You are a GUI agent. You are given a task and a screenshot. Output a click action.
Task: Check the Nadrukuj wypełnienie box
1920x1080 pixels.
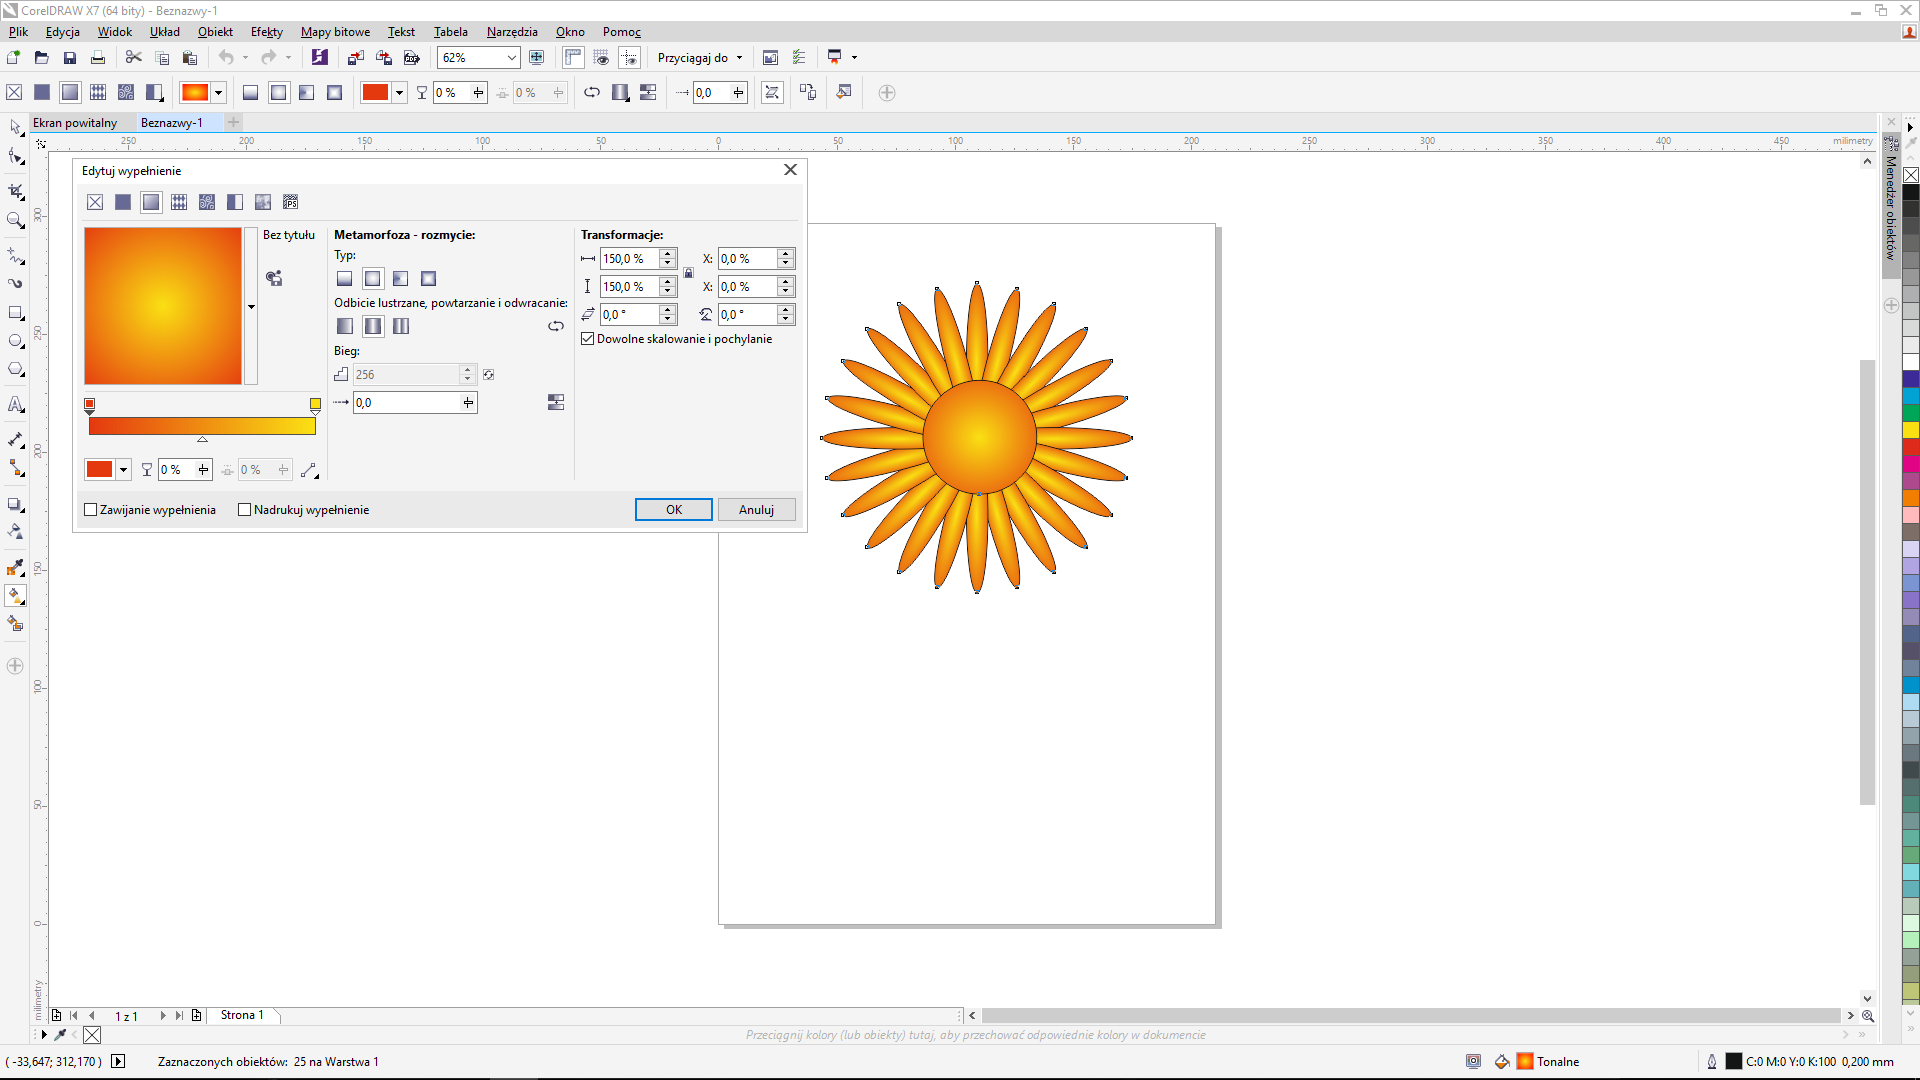point(245,510)
